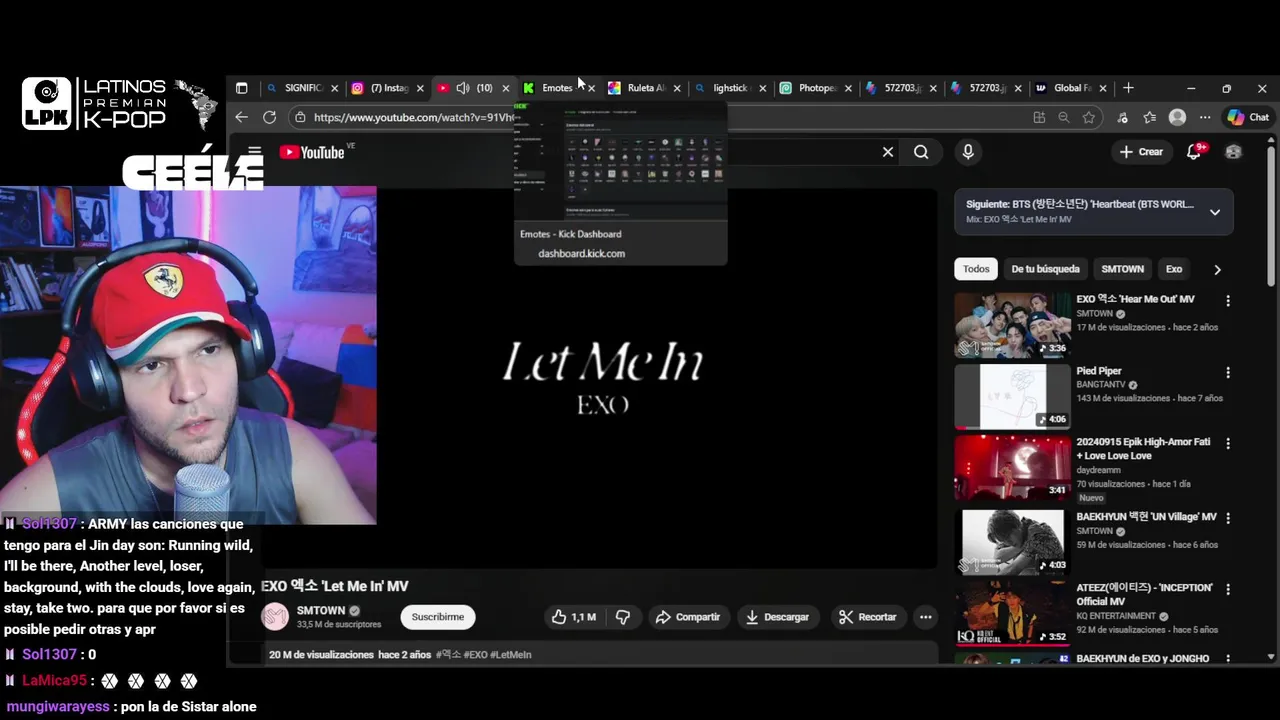The width and height of the screenshot is (1280, 720).
Task: Click the Compartir share button
Action: pyautogui.click(x=687, y=617)
